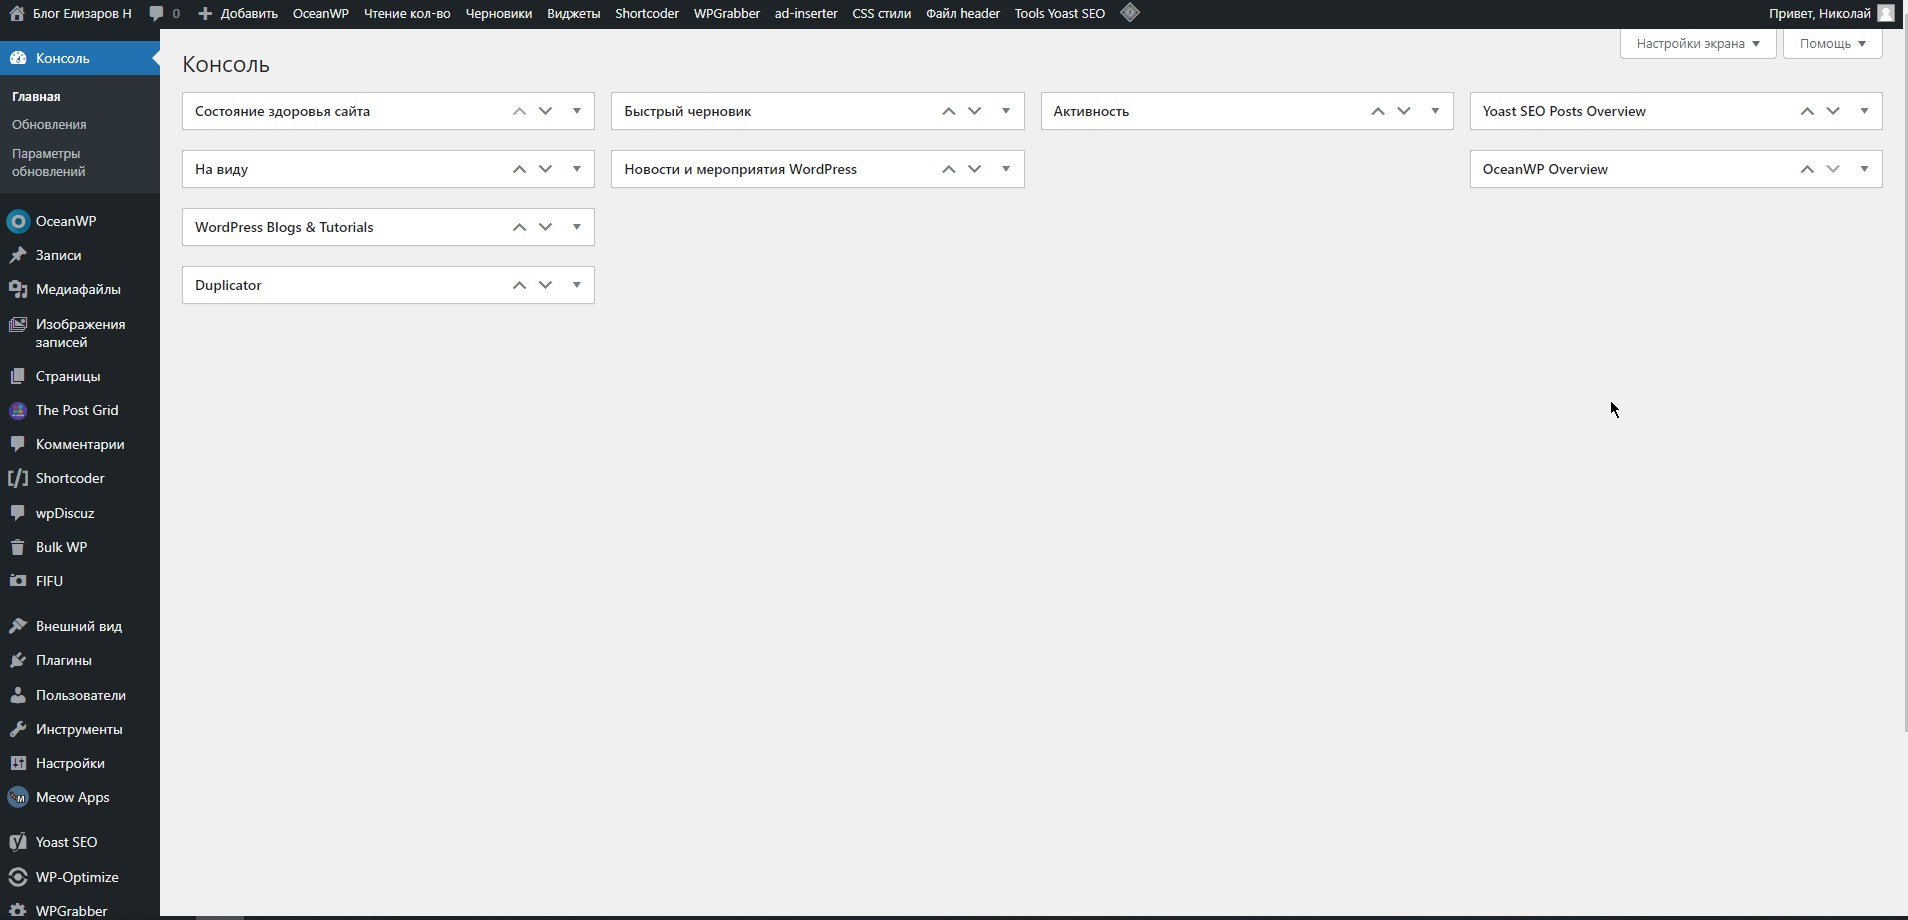1908x920 pixels.
Task: Move Состояние здоровья сайта panel down
Action: click(546, 111)
